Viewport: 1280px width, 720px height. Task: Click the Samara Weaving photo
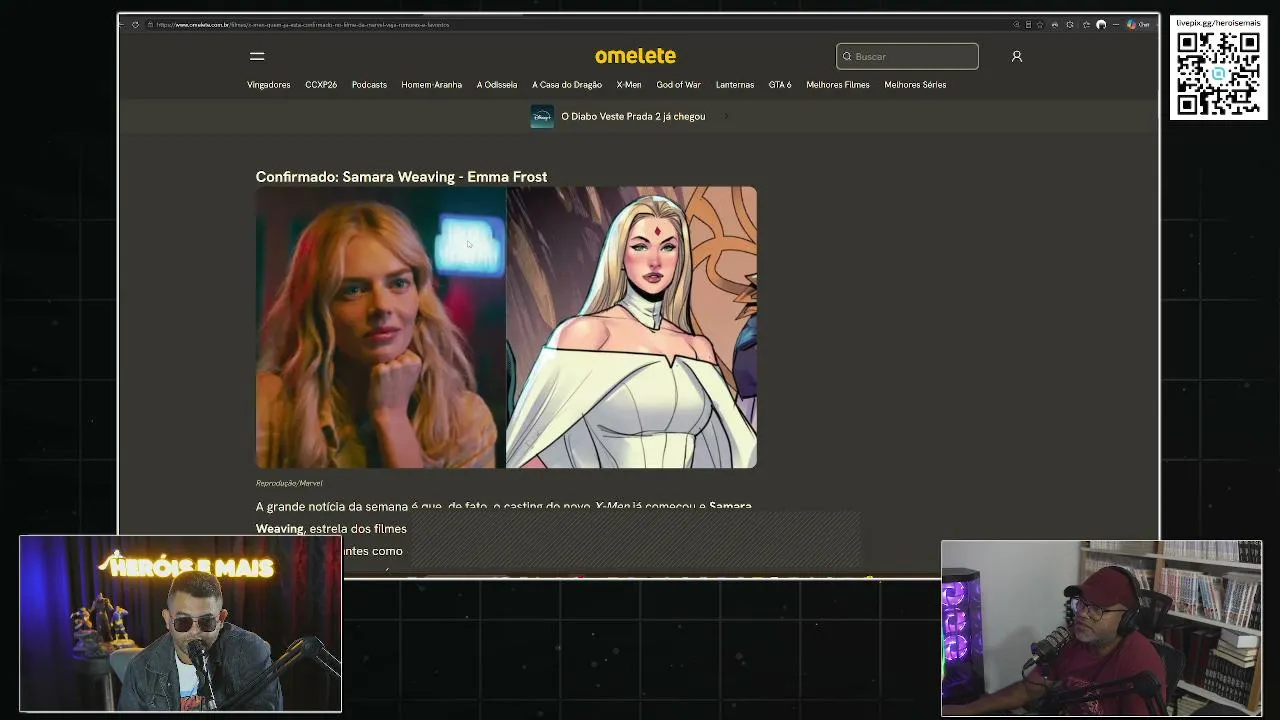[381, 327]
